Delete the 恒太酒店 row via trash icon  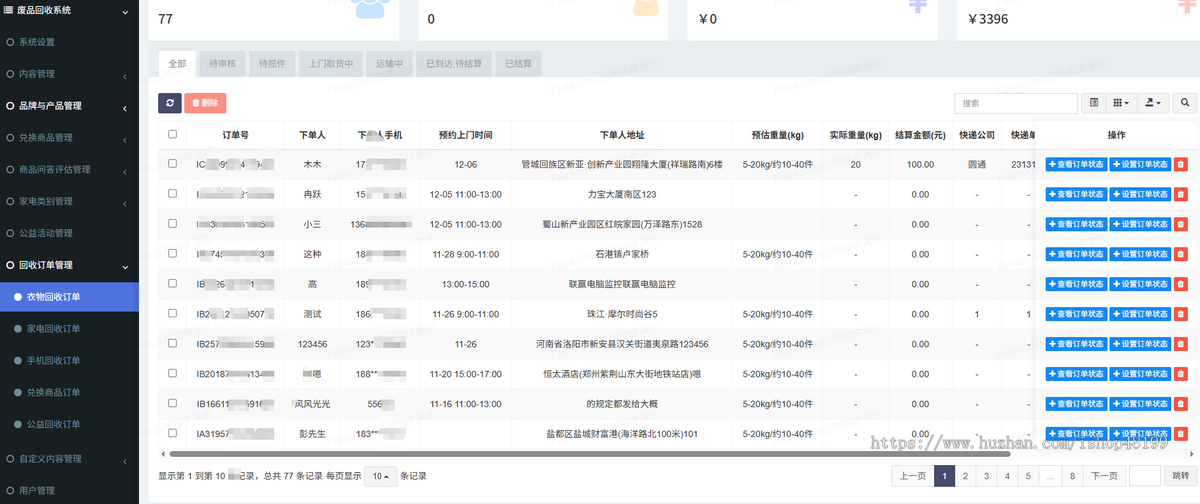pos(1180,375)
